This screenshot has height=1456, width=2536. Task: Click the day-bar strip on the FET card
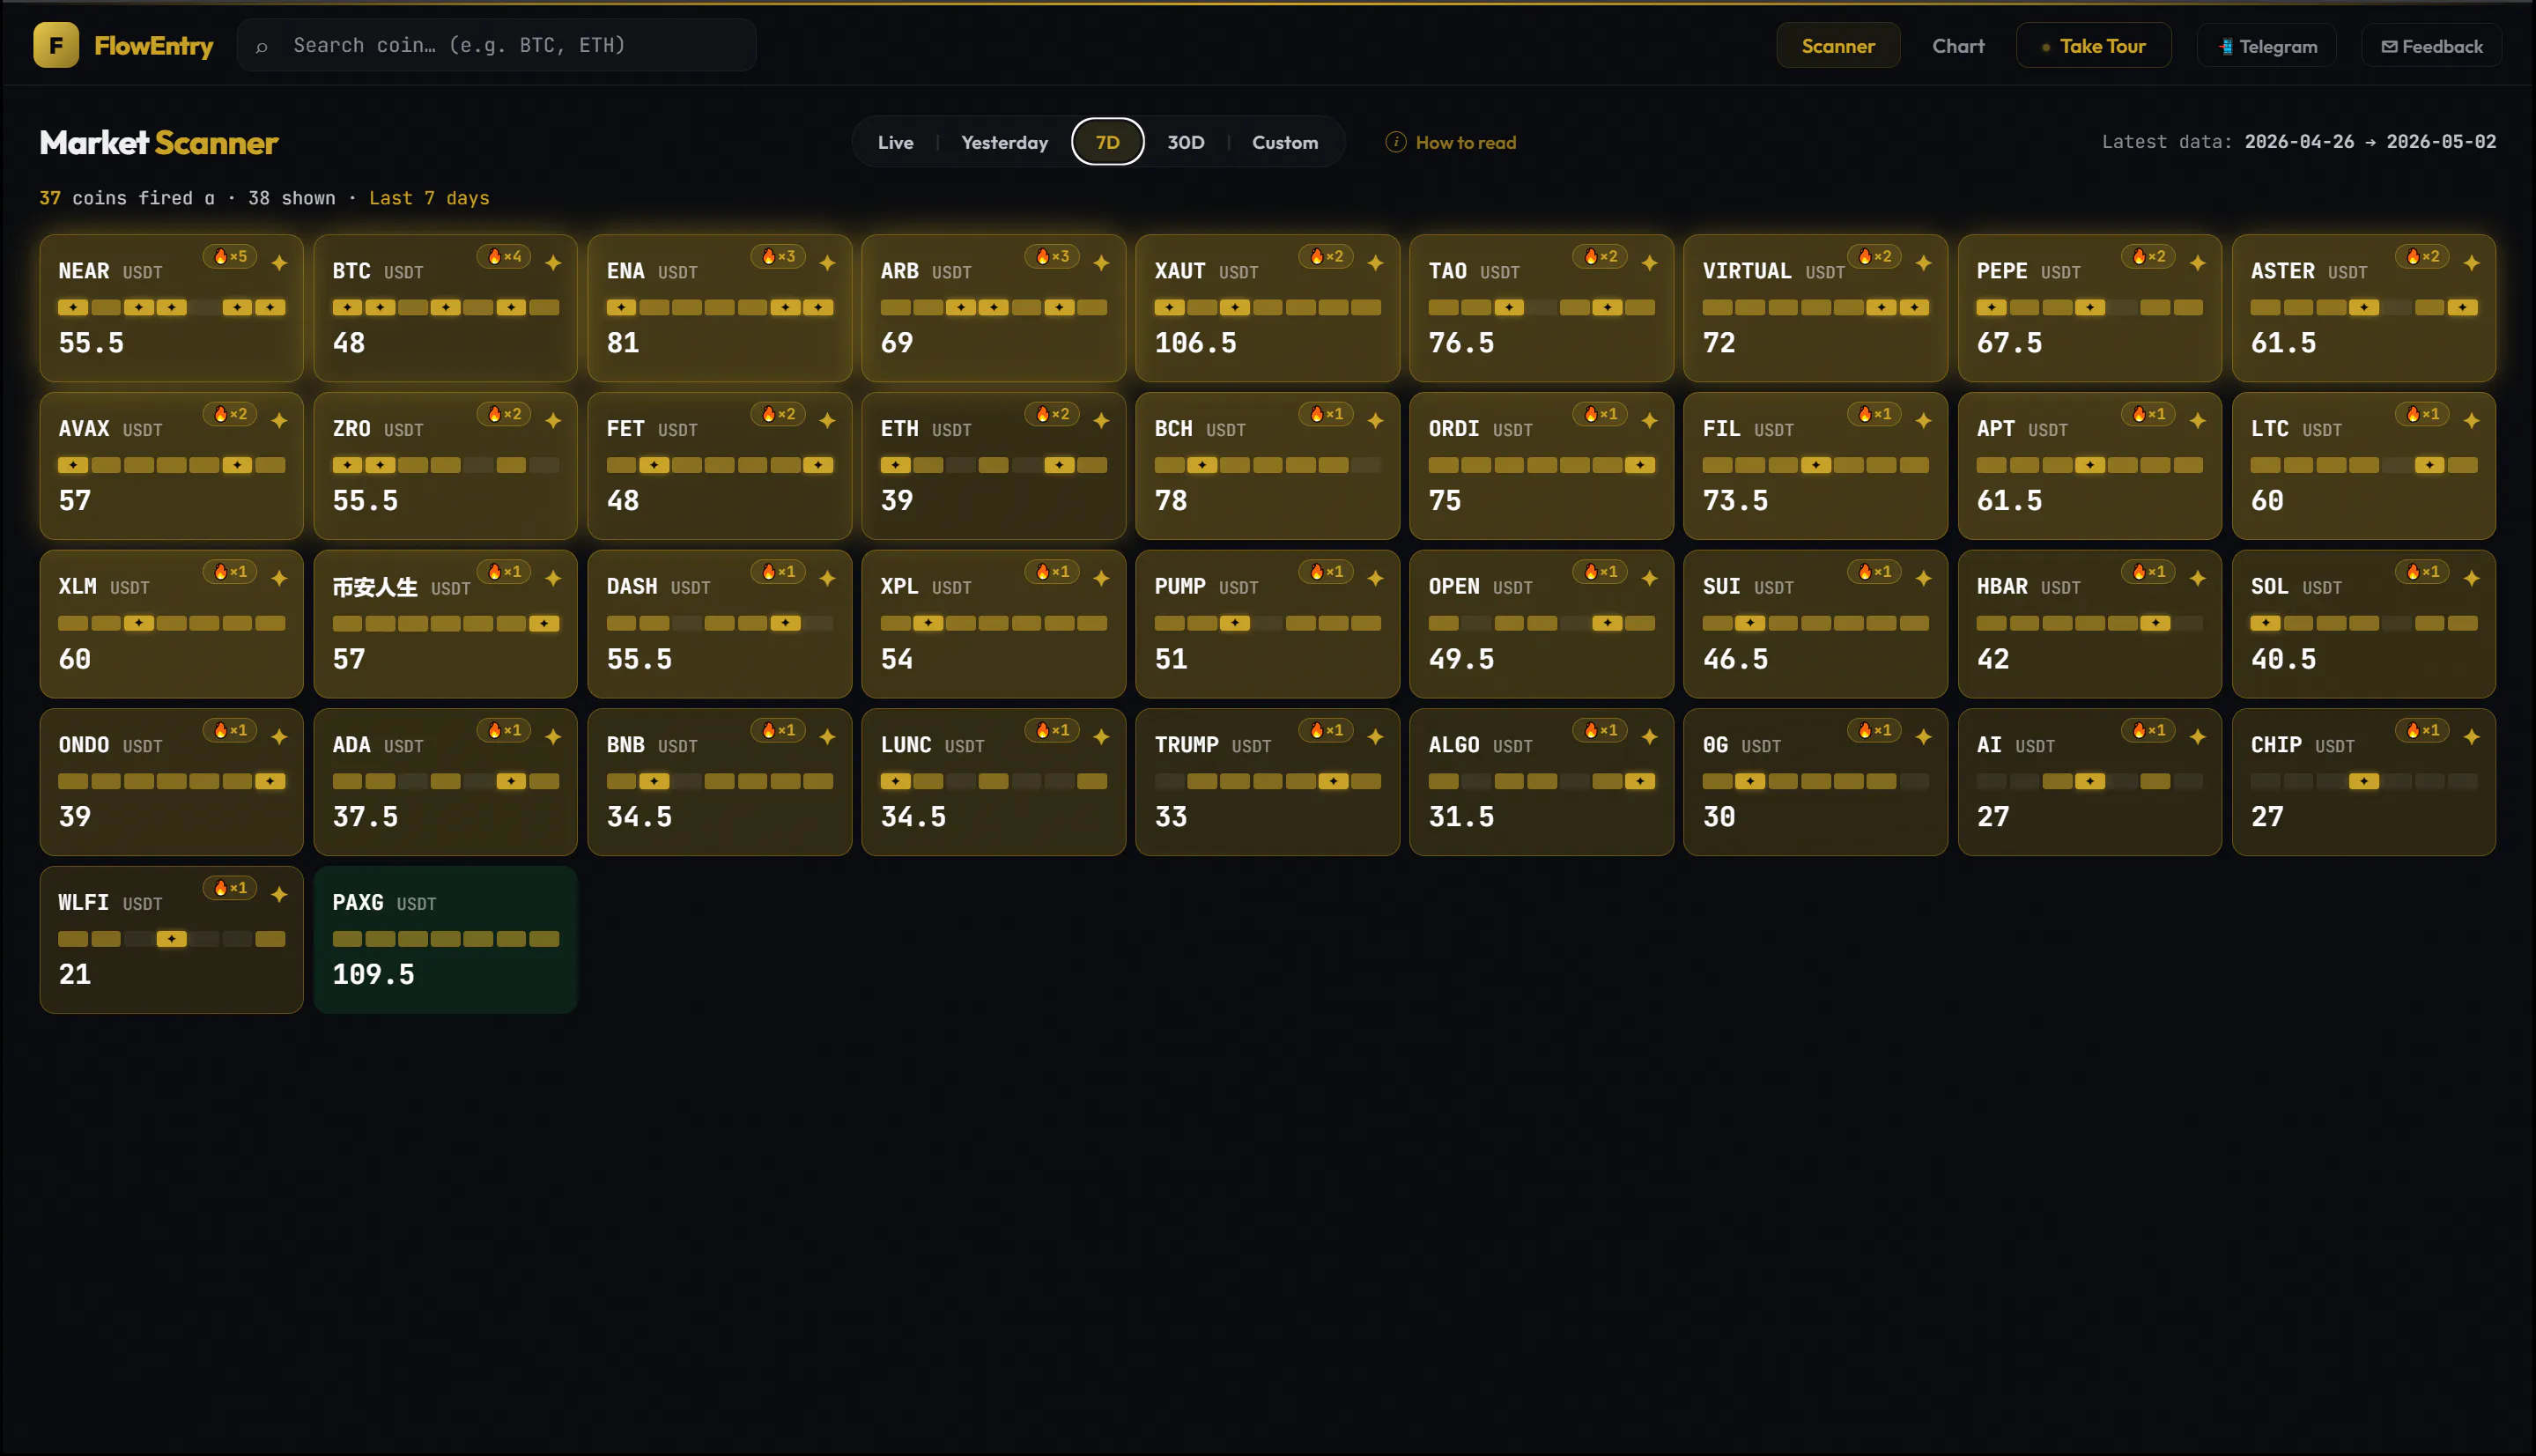719,465
